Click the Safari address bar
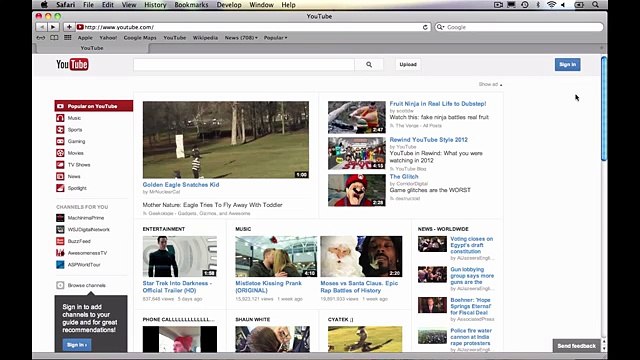640x360 pixels. 253,27
